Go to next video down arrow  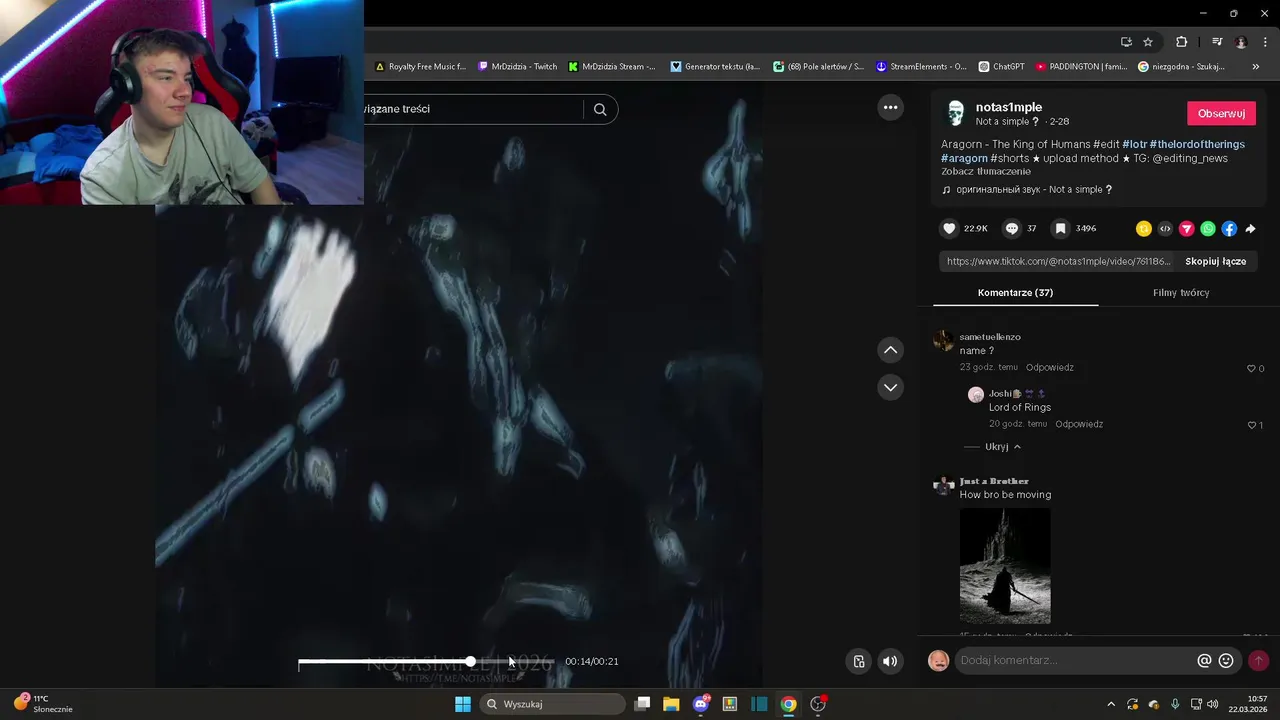[890, 387]
